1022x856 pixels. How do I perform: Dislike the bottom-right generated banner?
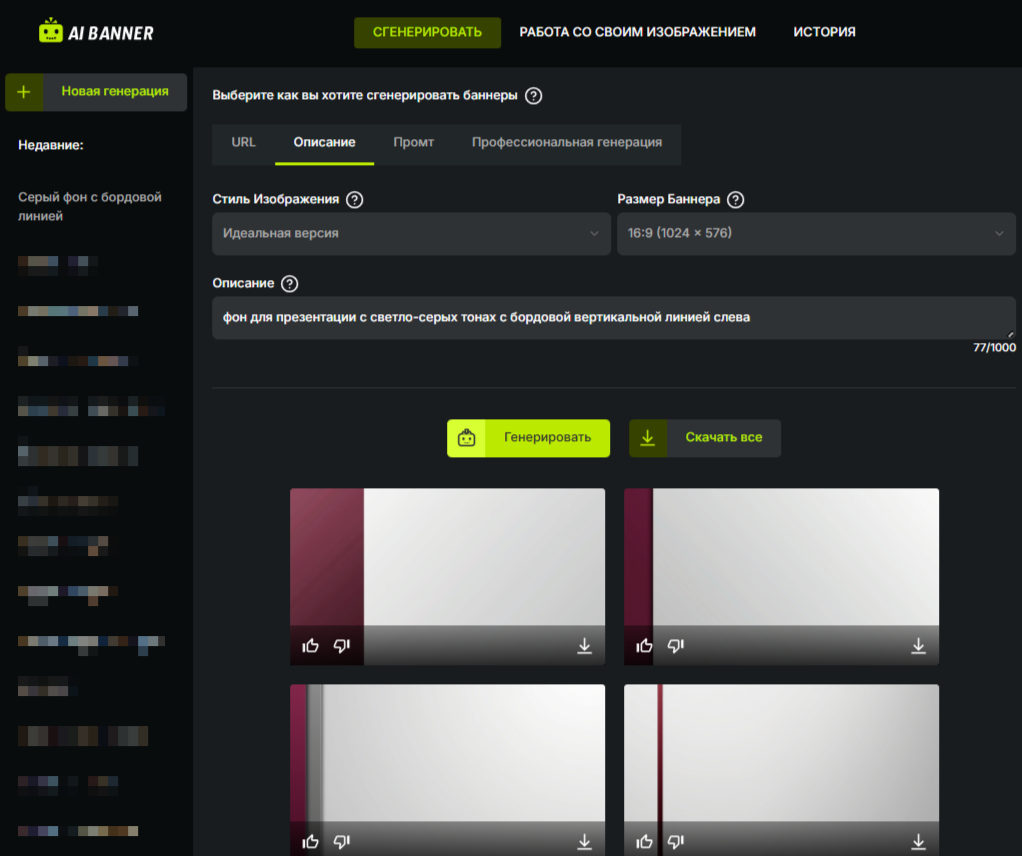676,841
